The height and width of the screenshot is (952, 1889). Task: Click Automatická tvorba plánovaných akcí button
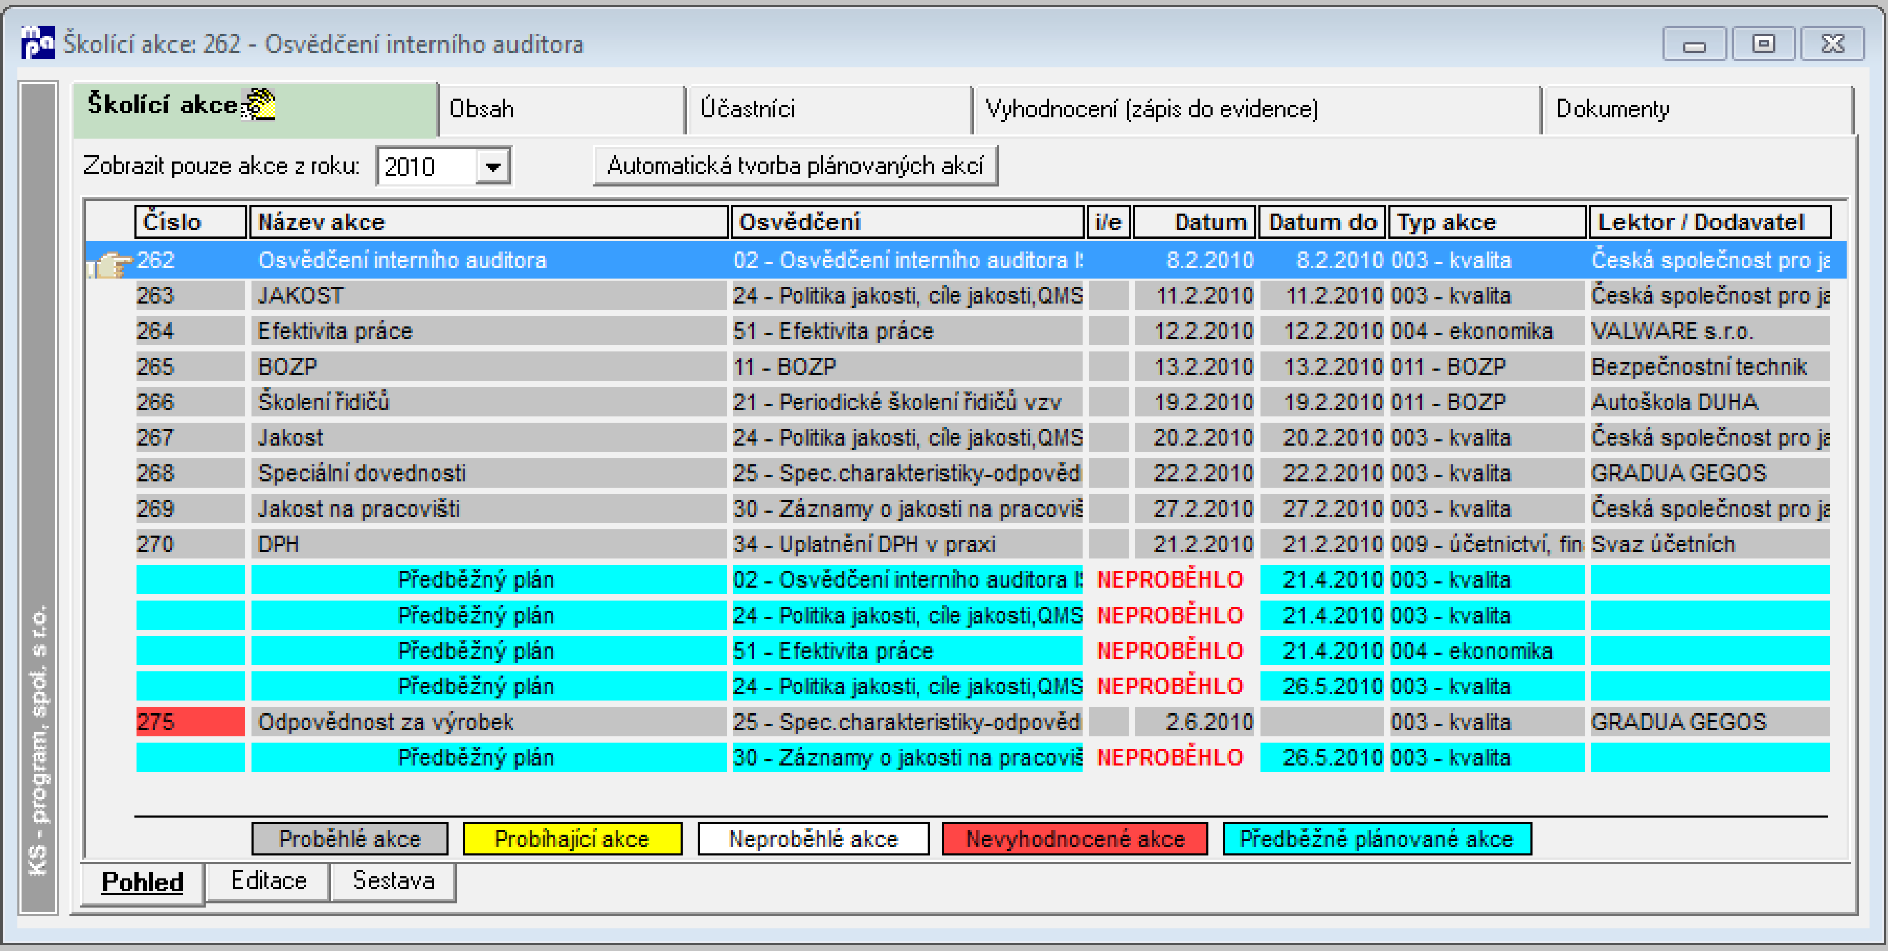(x=796, y=166)
